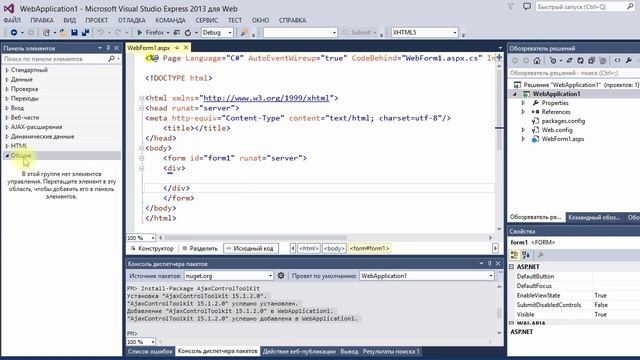Click the Refresh icon in Solution Explorer
The width and height of the screenshot is (640, 360).
(580, 60)
